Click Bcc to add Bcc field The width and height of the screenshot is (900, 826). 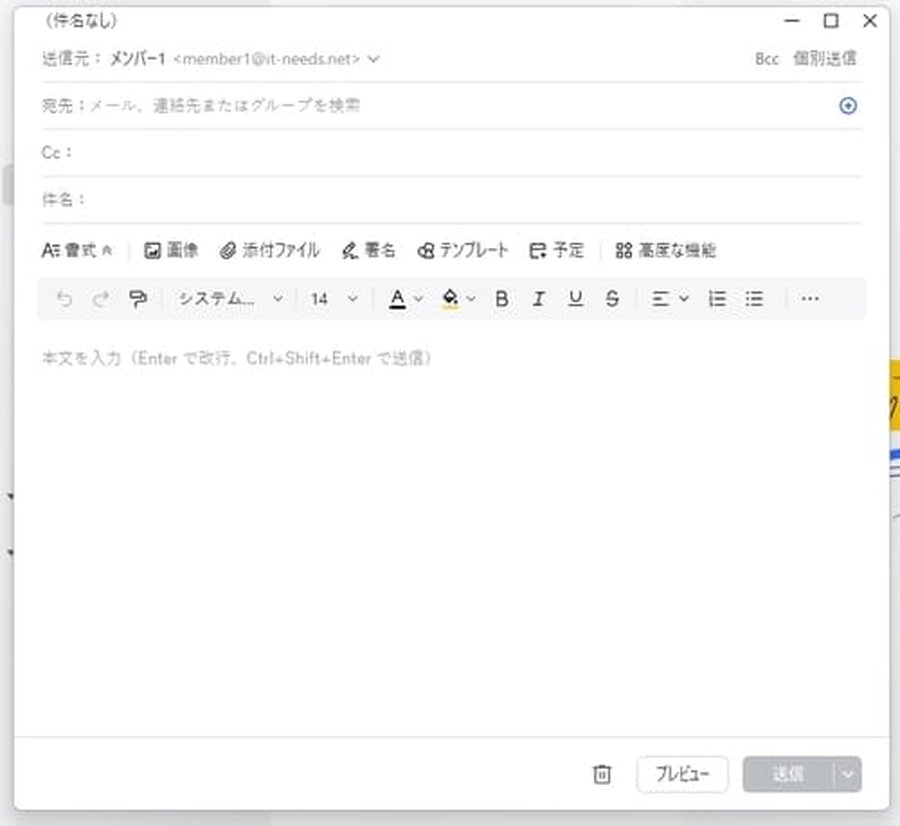[766, 59]
